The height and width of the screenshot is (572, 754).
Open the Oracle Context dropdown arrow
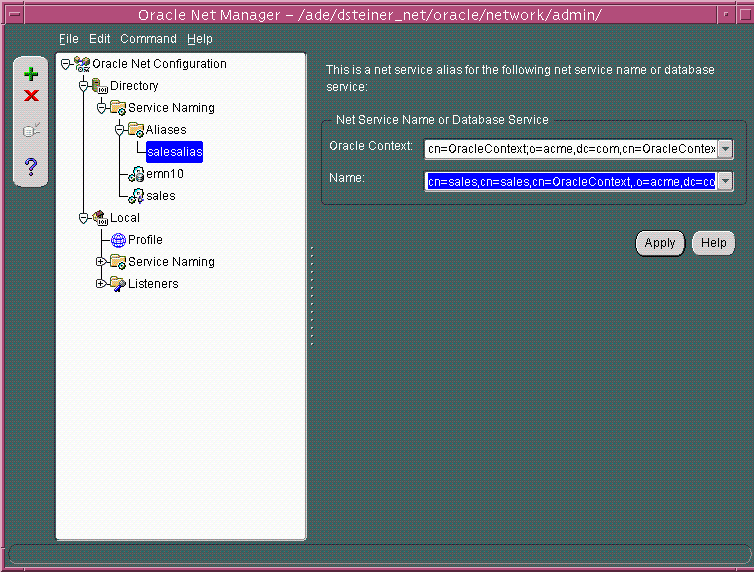pyautogui.click(x=725, y=149)
